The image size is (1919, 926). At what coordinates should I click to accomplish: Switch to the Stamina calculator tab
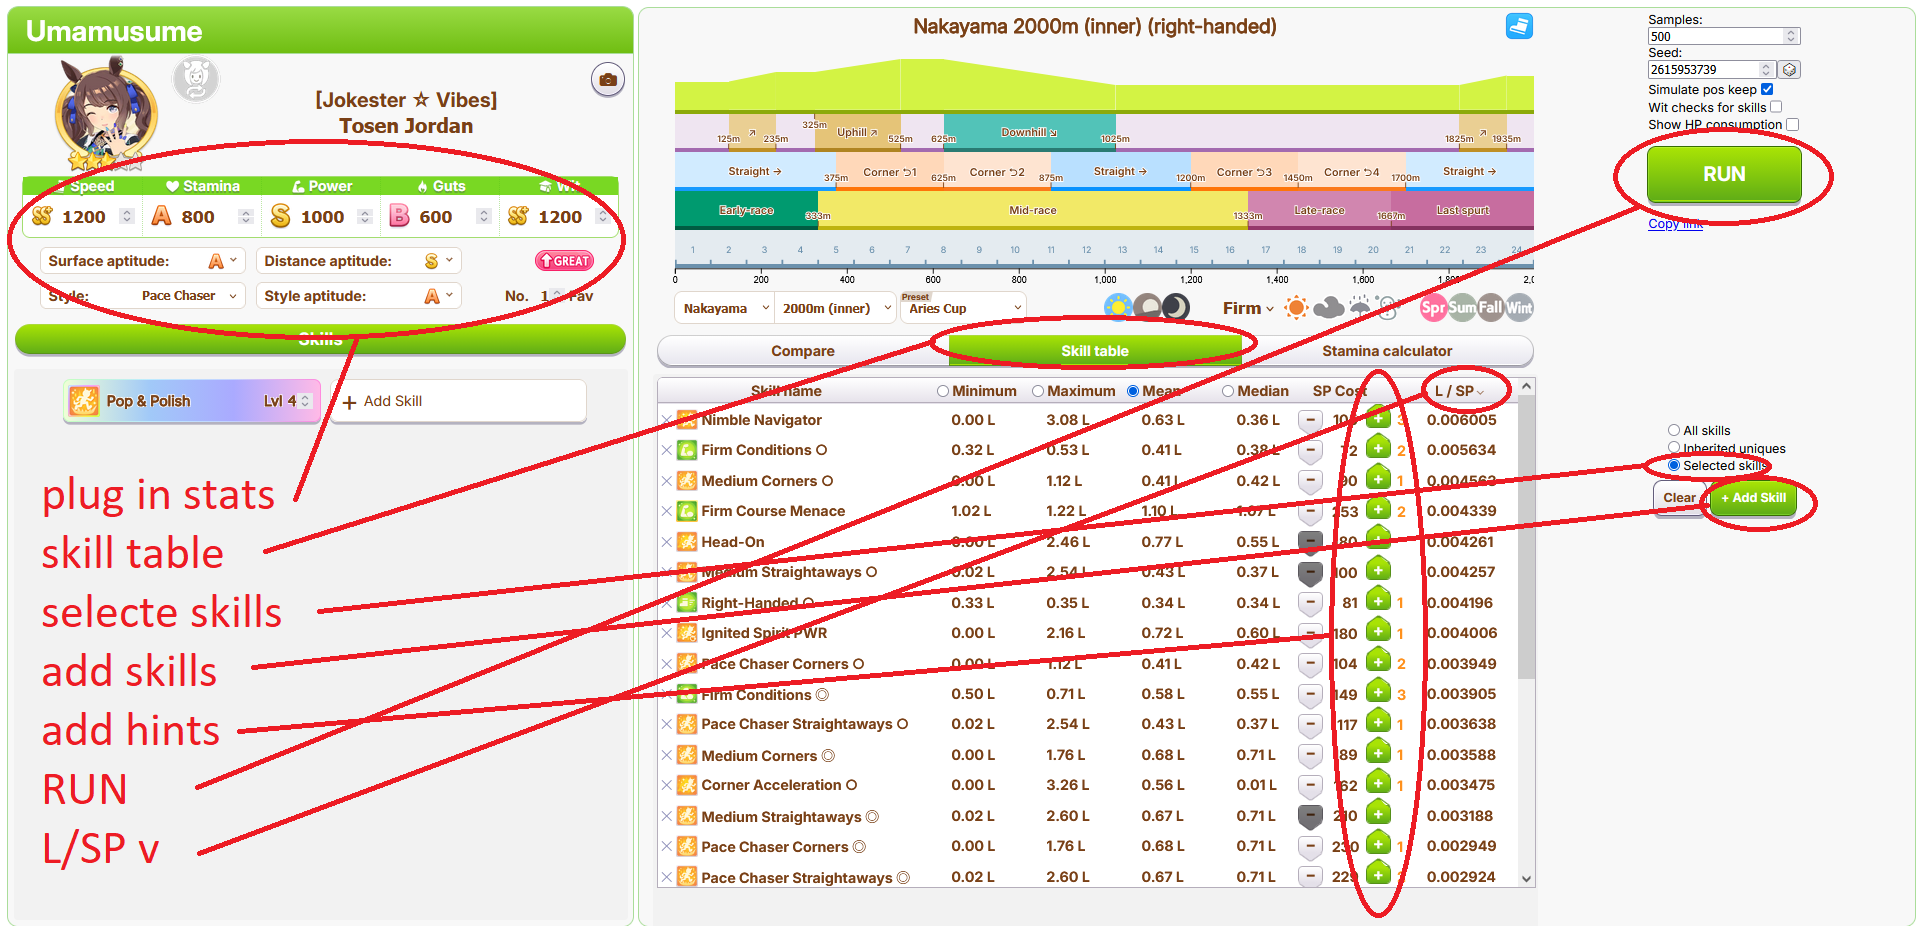1387,351
